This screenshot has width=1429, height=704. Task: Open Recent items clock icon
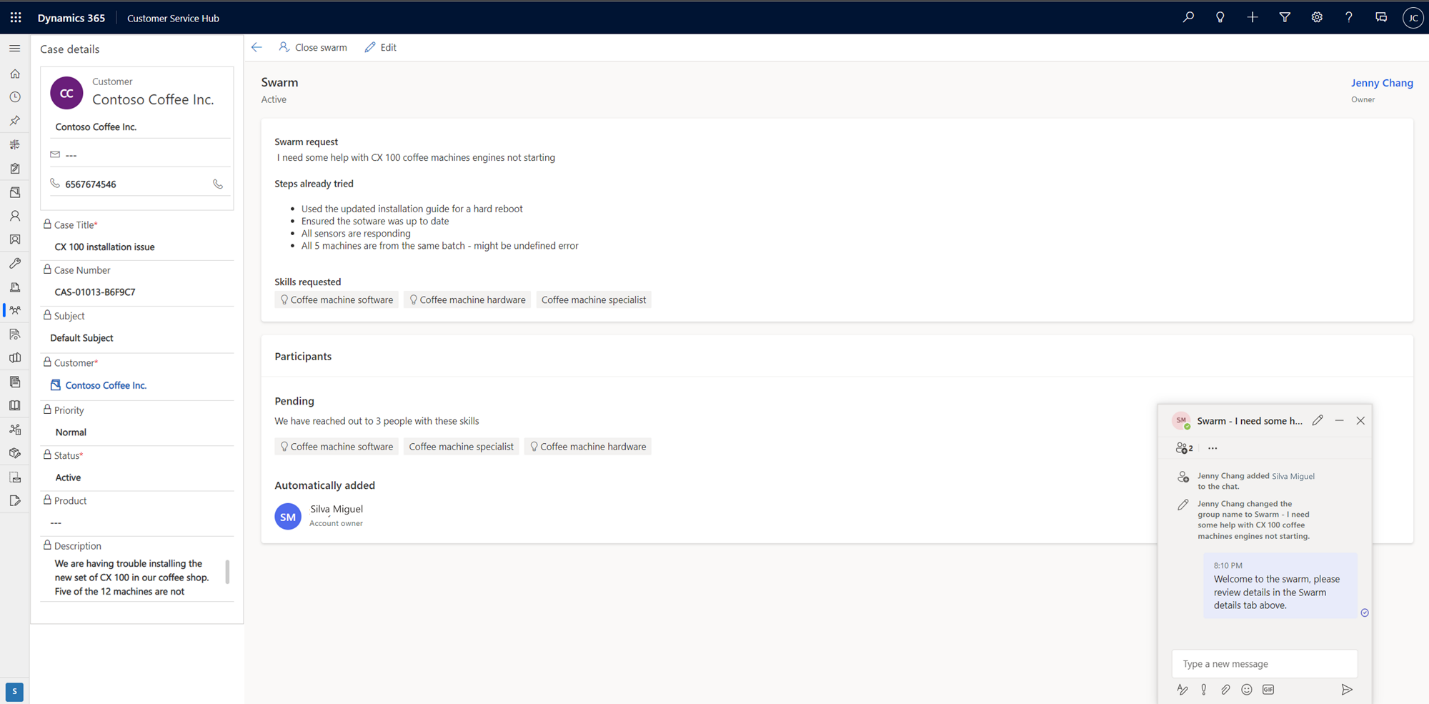pos(15,97)
